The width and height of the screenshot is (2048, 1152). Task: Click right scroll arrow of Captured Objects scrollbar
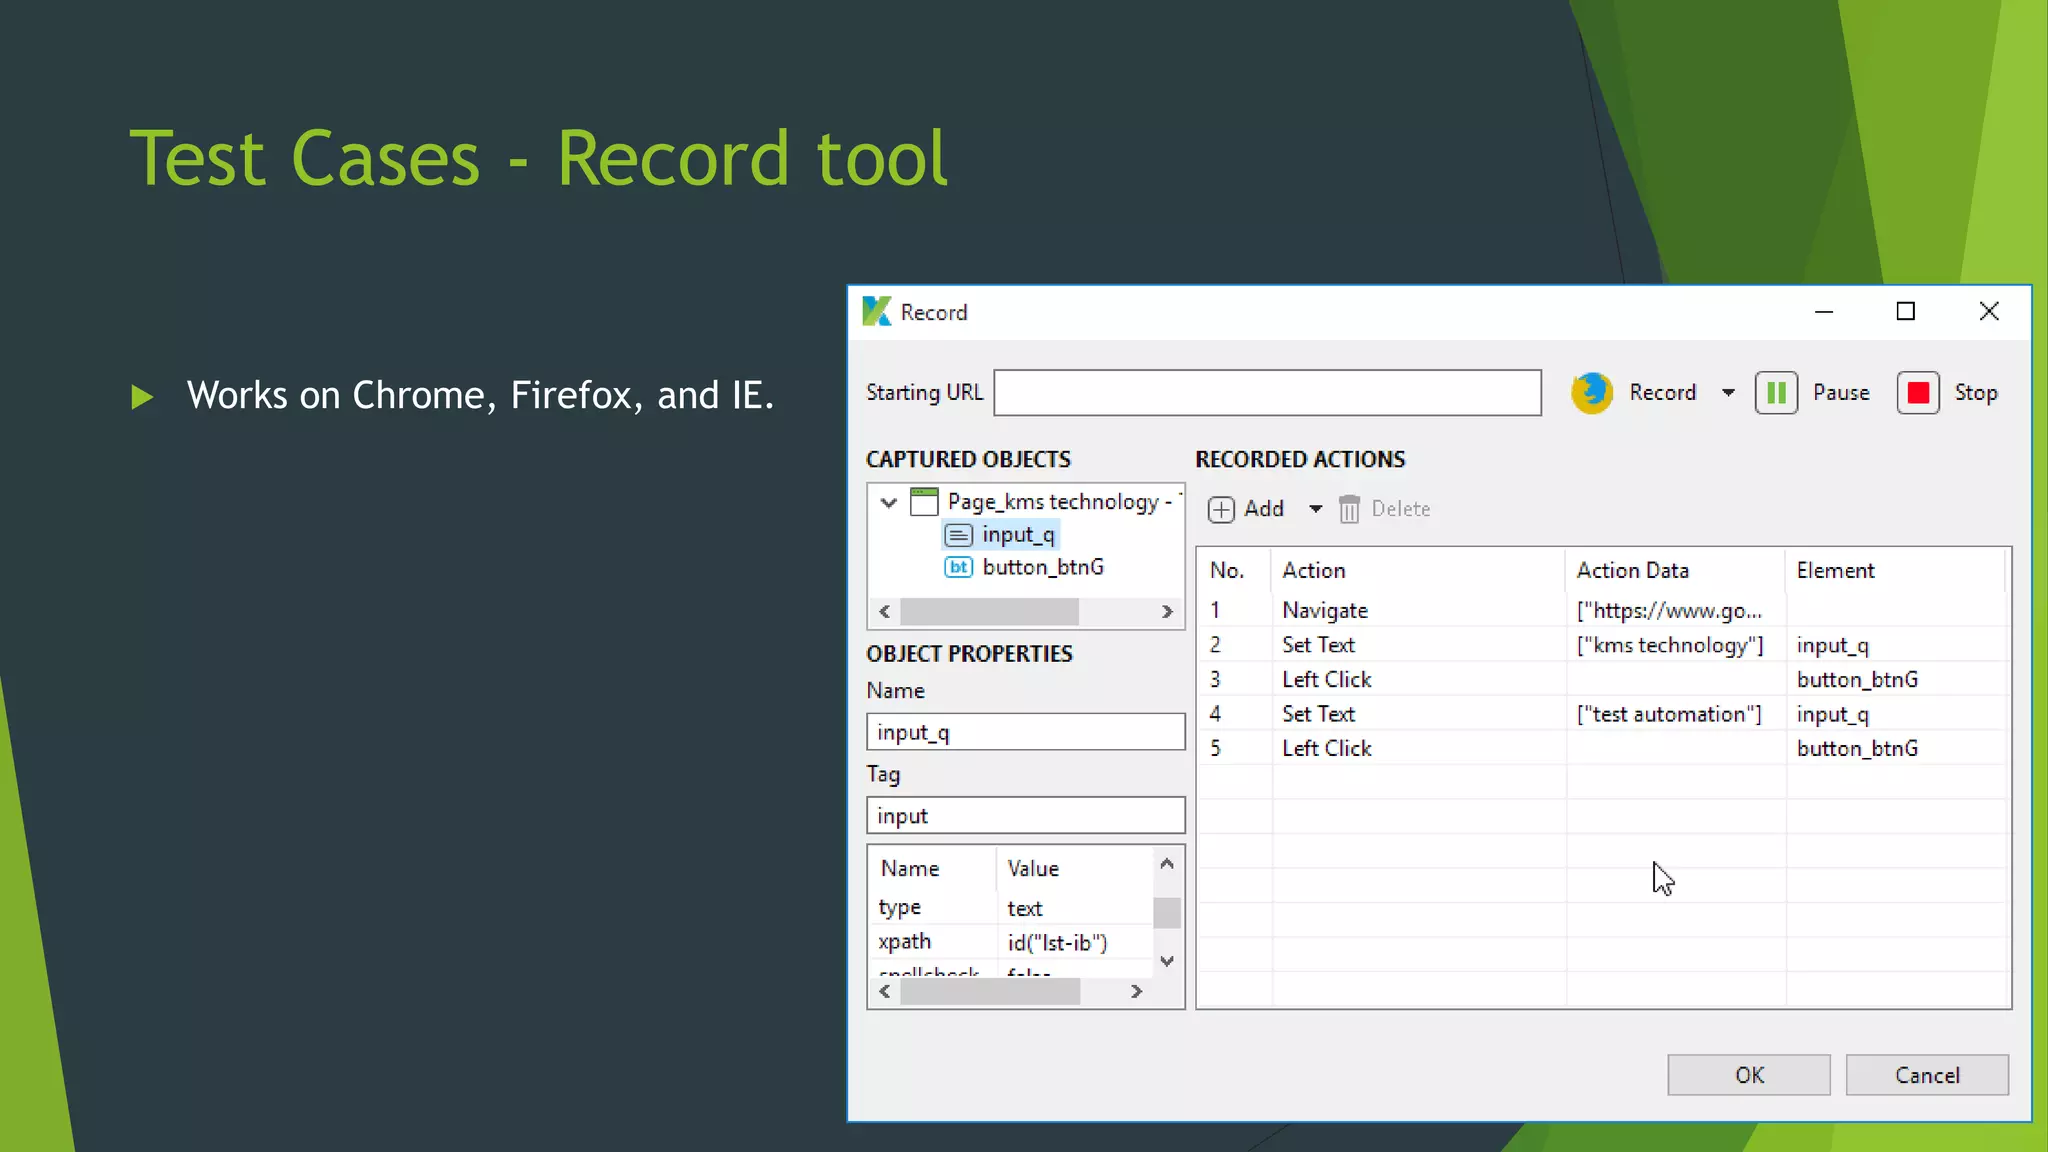pos(1167,611)
